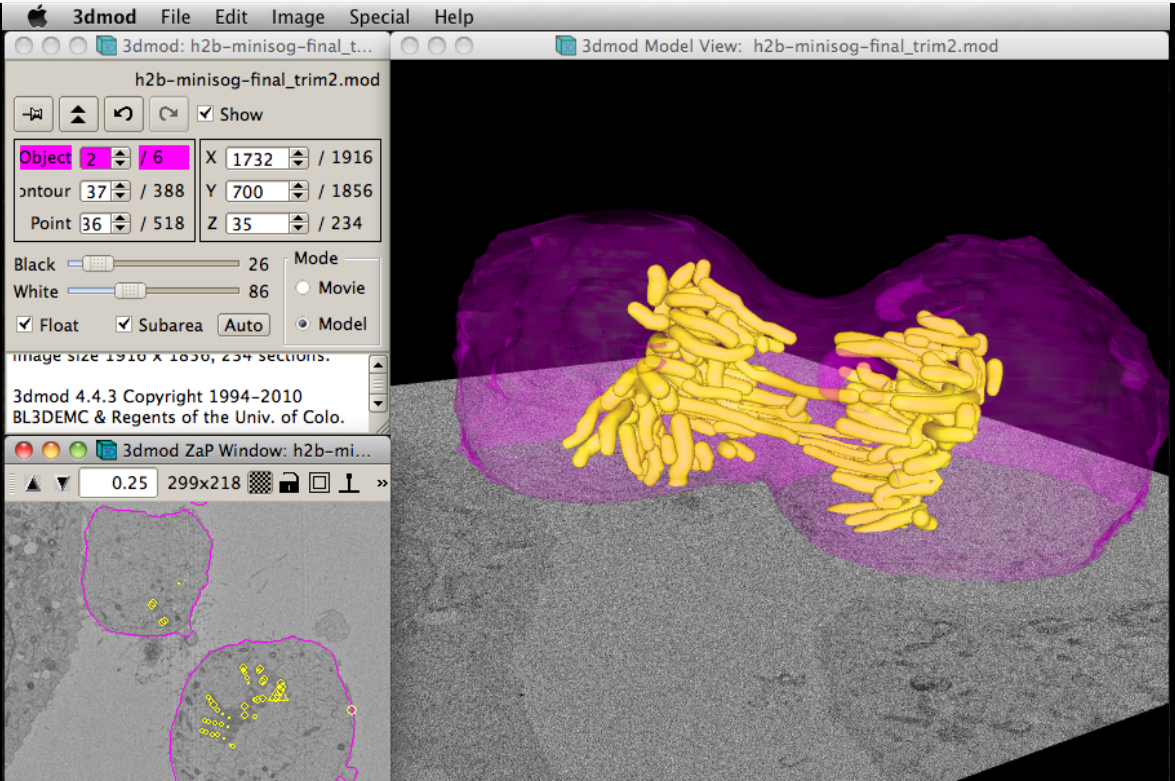The width and height of the screenshot is (1175, 781).
Task: Toggle the padlock lock icon in ZaP window
Action: pyautogui.click(x=289, y=484)
